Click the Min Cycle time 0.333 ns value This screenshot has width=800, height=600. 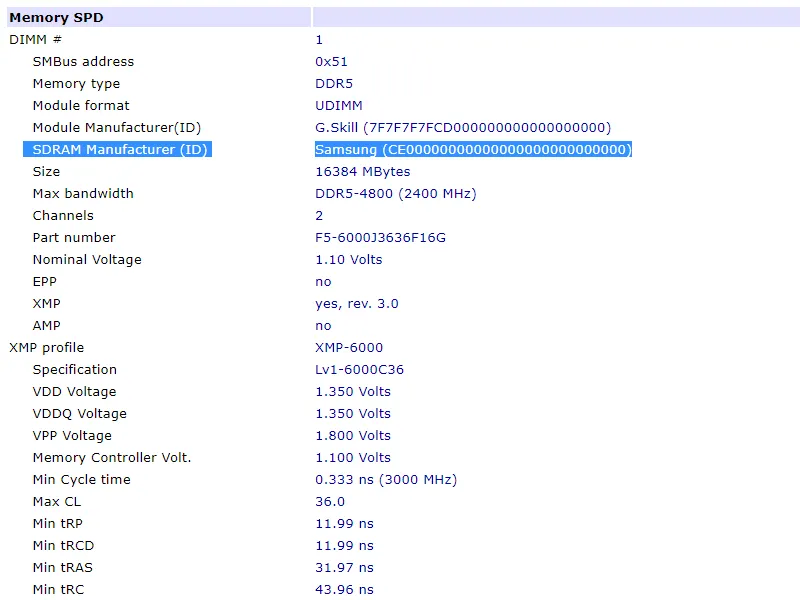[x=386, y=479]
